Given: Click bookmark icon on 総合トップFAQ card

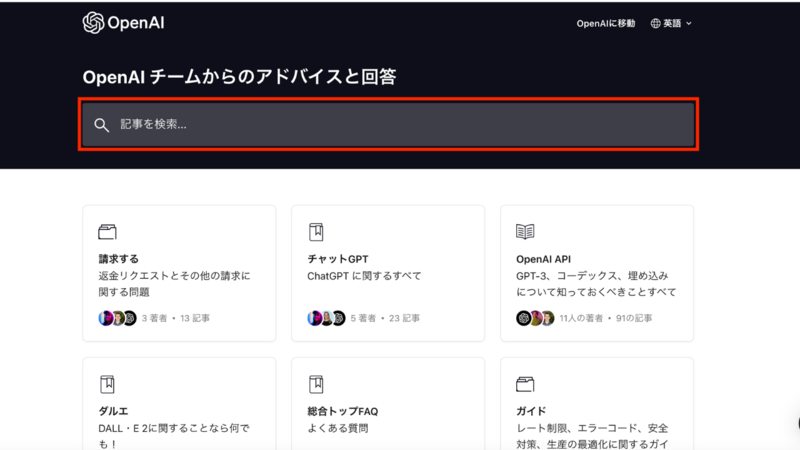Looking at the screenshot, I should click(x=316, y=384).
